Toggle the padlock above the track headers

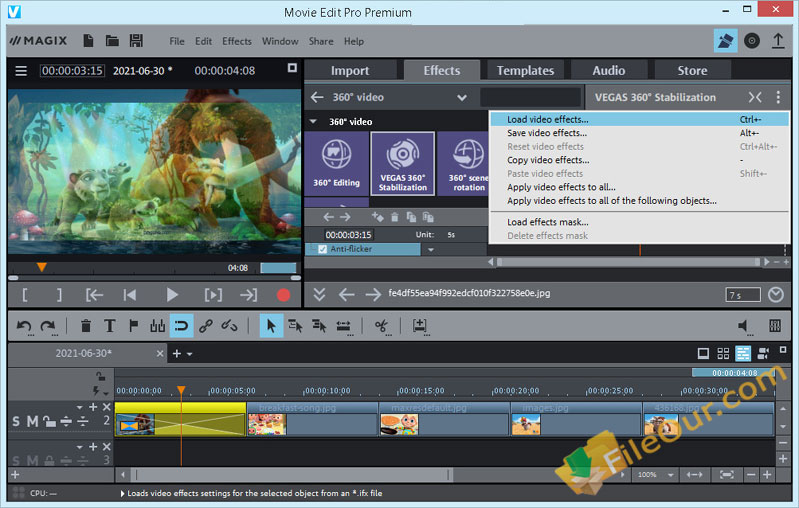point(101,376)
